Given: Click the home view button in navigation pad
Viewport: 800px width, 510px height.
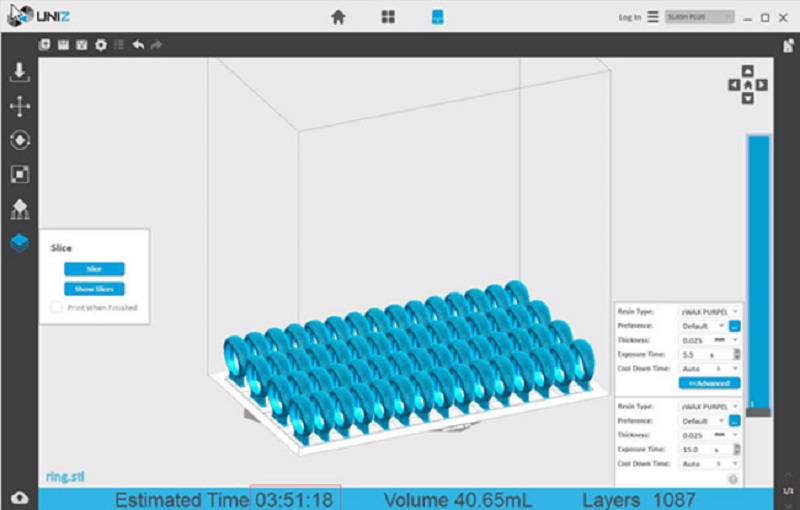Looking at the screenshot, I should point(748,85).
